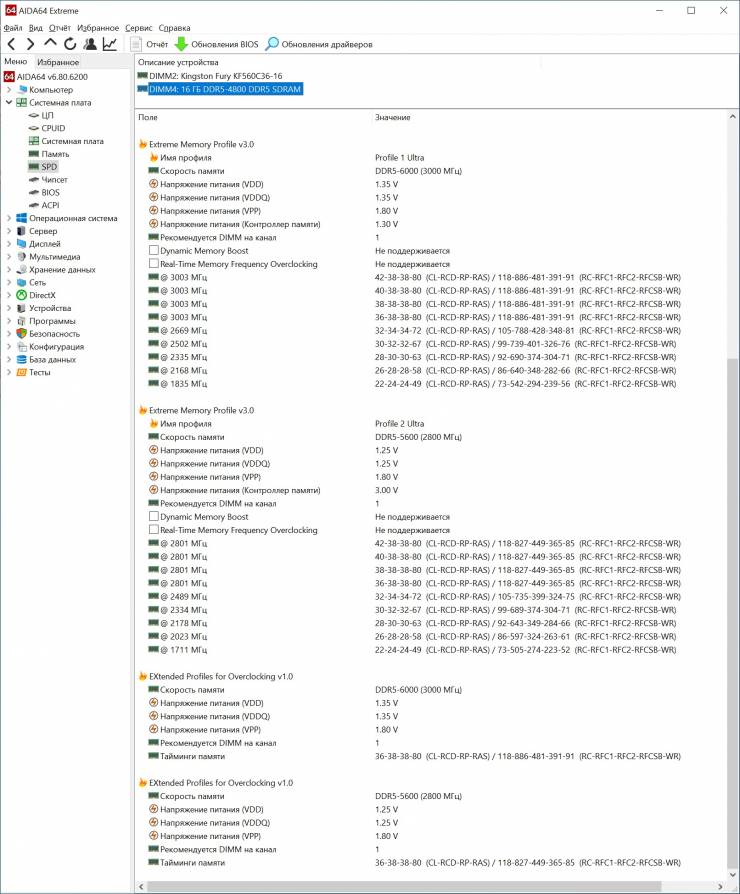The image size is (740, 894).
Task: Select AIDA64 v6.80.6200 root tree item
Action: pyautogui.click(x=46, y=76)
